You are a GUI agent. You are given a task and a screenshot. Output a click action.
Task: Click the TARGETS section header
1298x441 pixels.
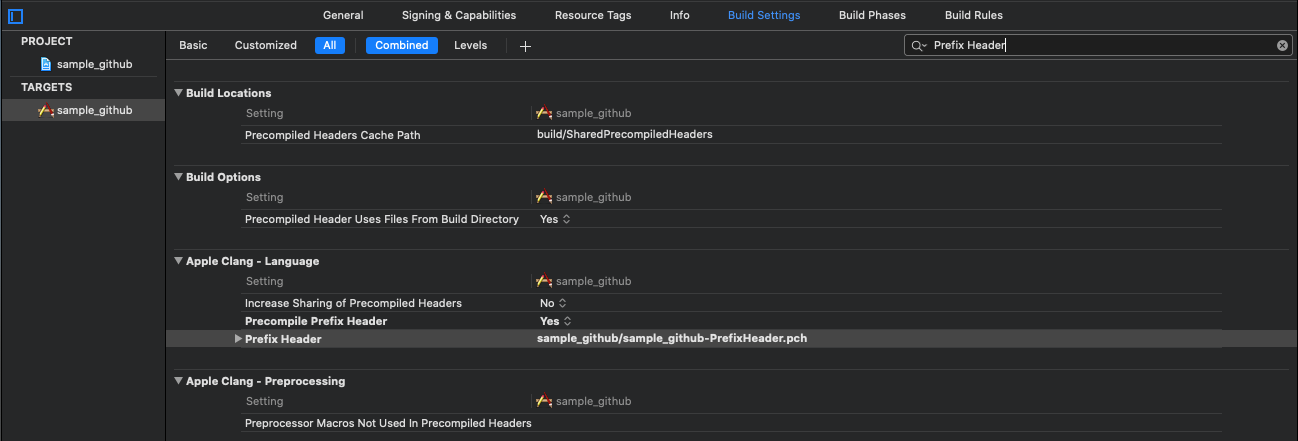point(47,87)
